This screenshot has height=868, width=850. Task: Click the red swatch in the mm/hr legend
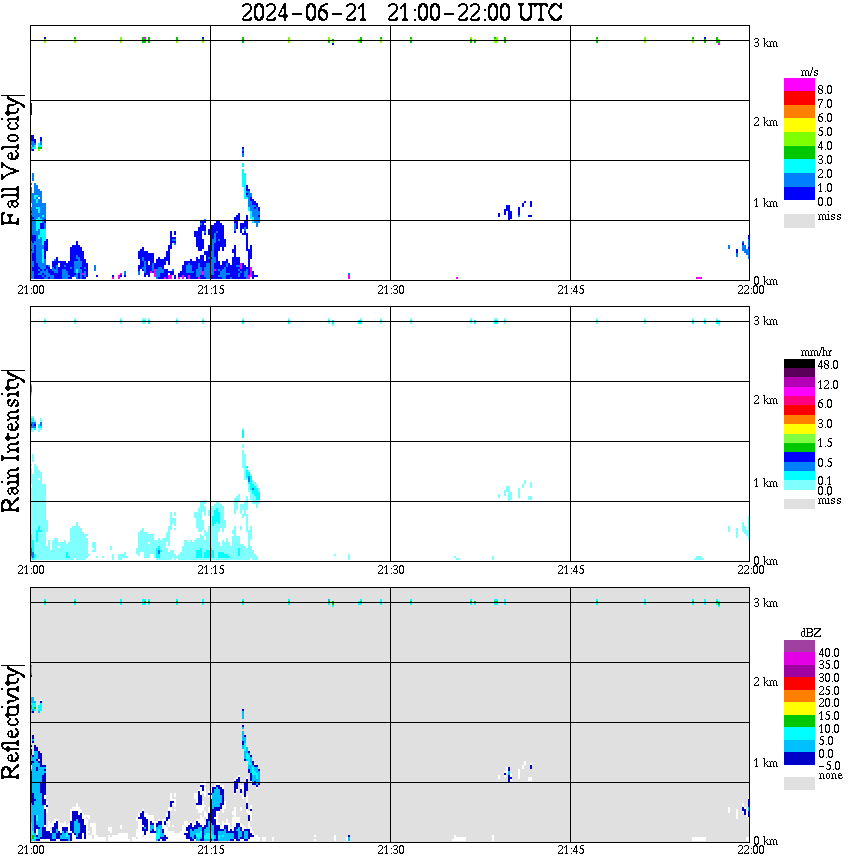799,410
